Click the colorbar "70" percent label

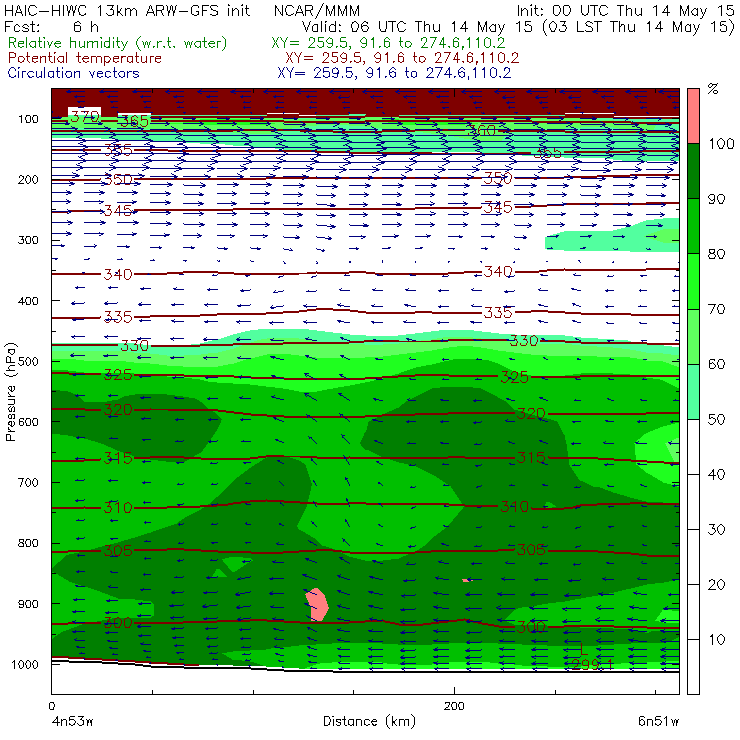click(716, 309)
